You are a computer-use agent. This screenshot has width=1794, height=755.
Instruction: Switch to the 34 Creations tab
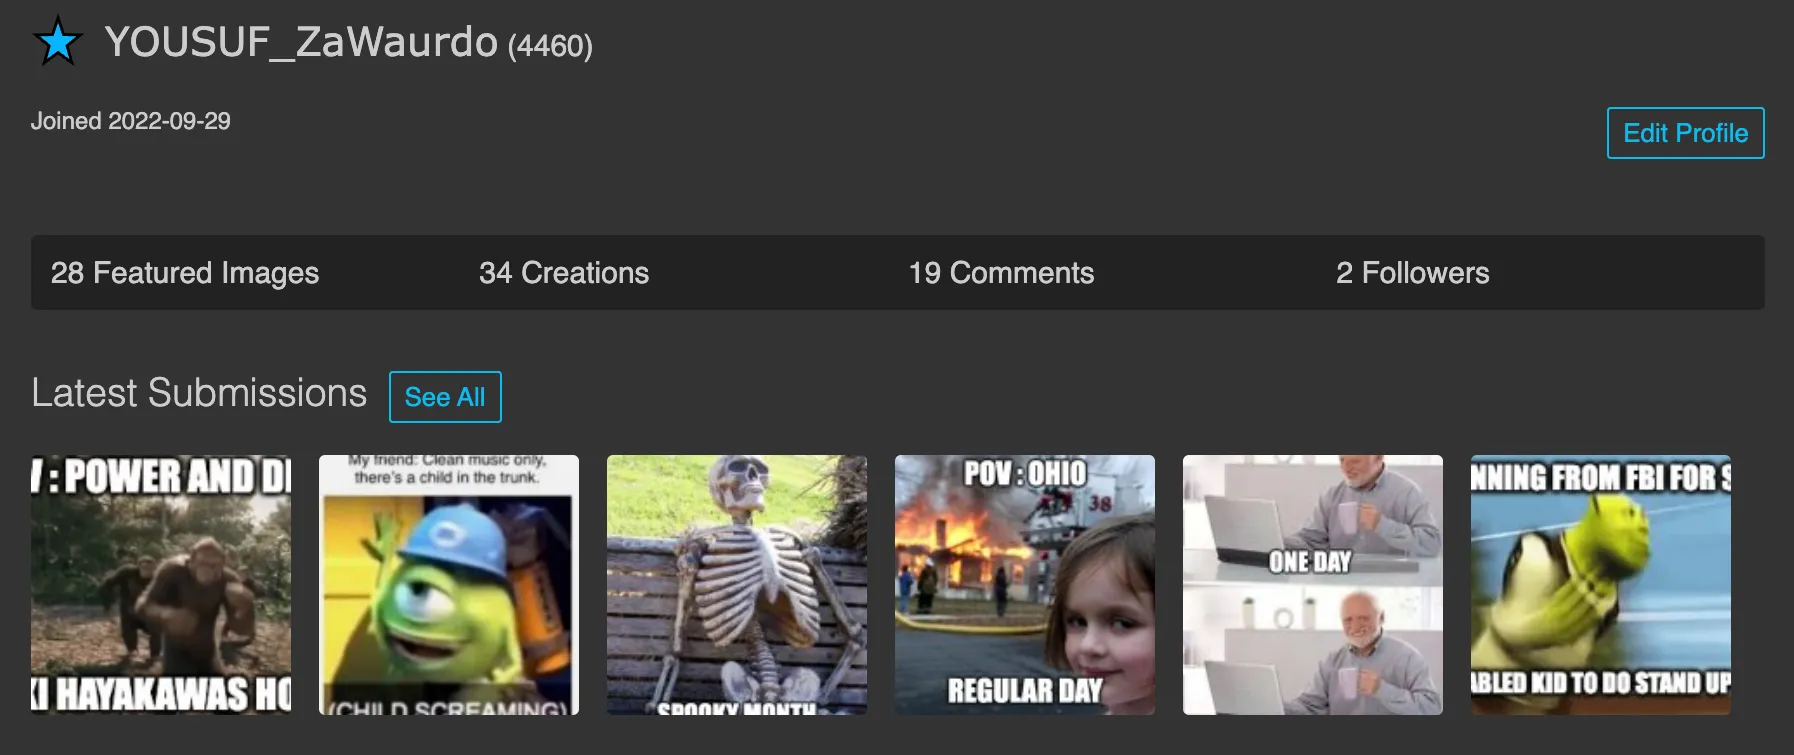[x=564, y=273]
